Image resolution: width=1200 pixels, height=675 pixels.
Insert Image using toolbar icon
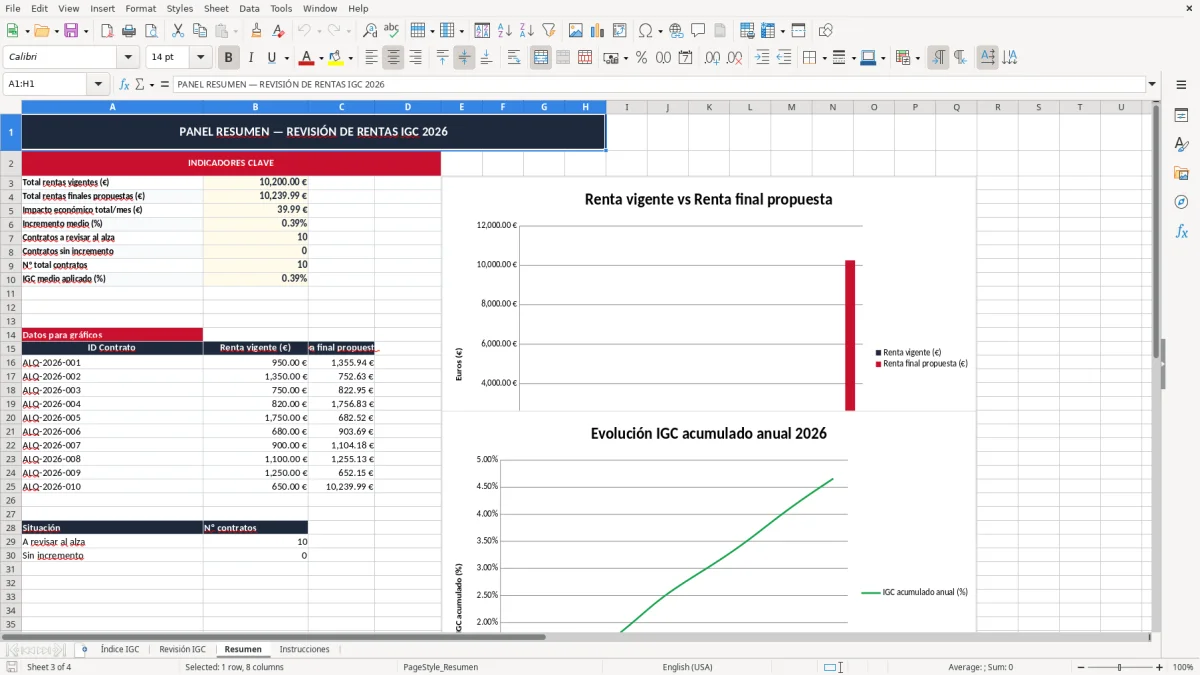(577, 31)
